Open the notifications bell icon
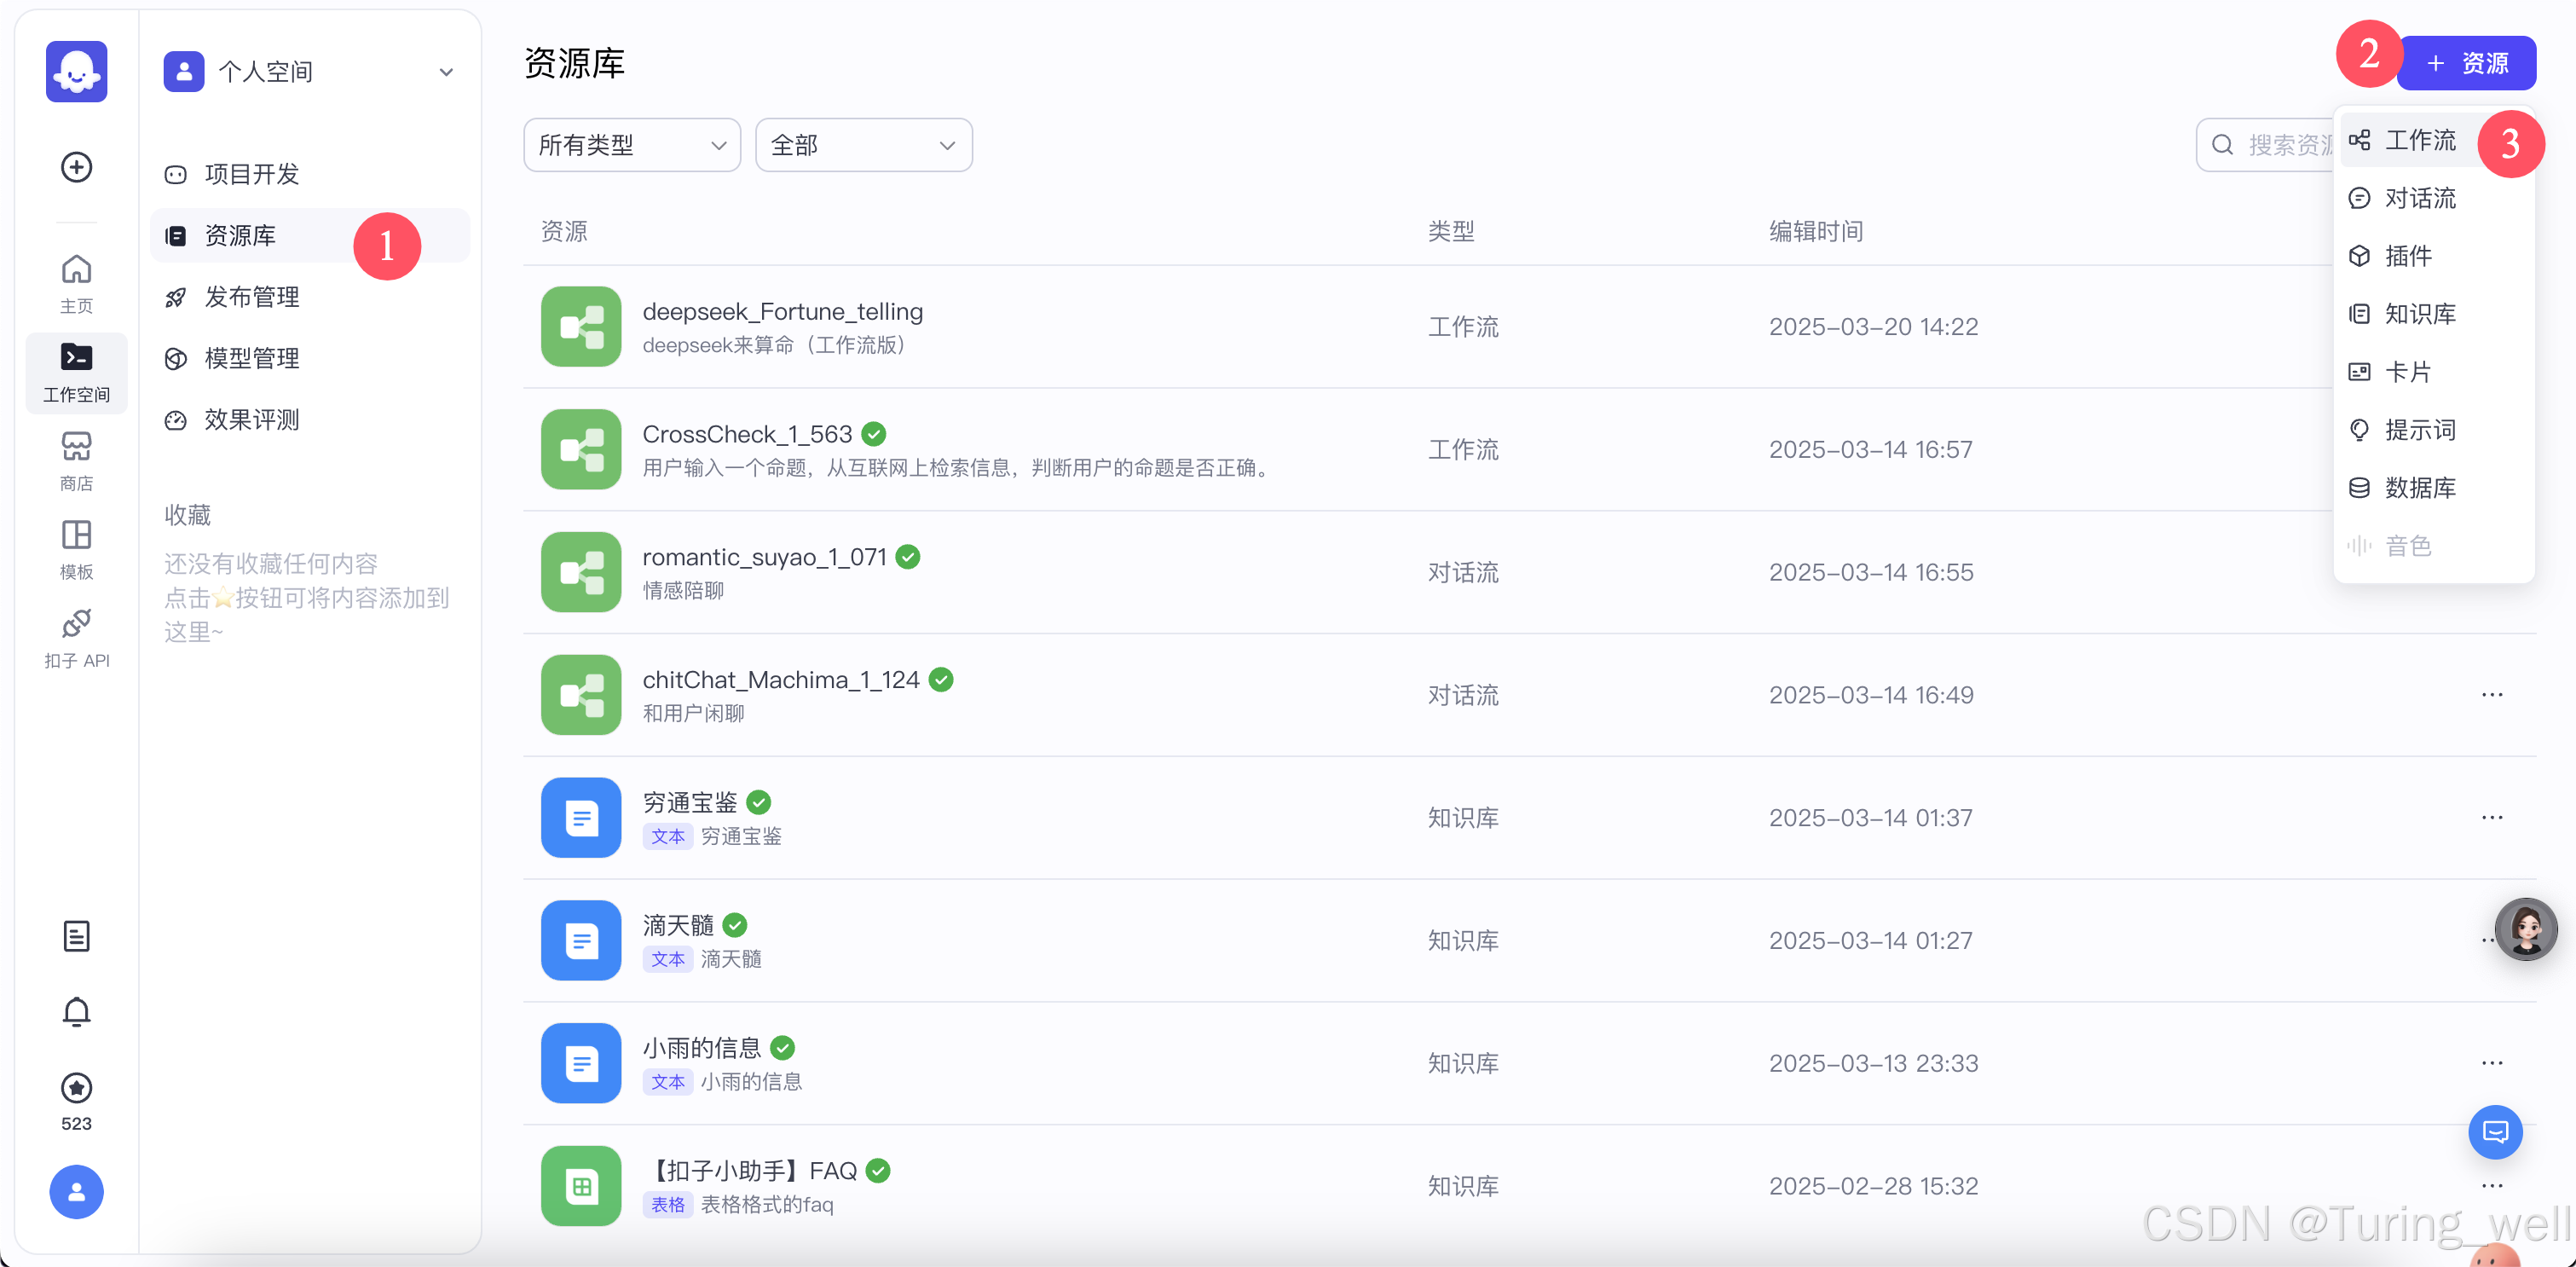The image size is (2576, 1267). (x=76, y=1012)
